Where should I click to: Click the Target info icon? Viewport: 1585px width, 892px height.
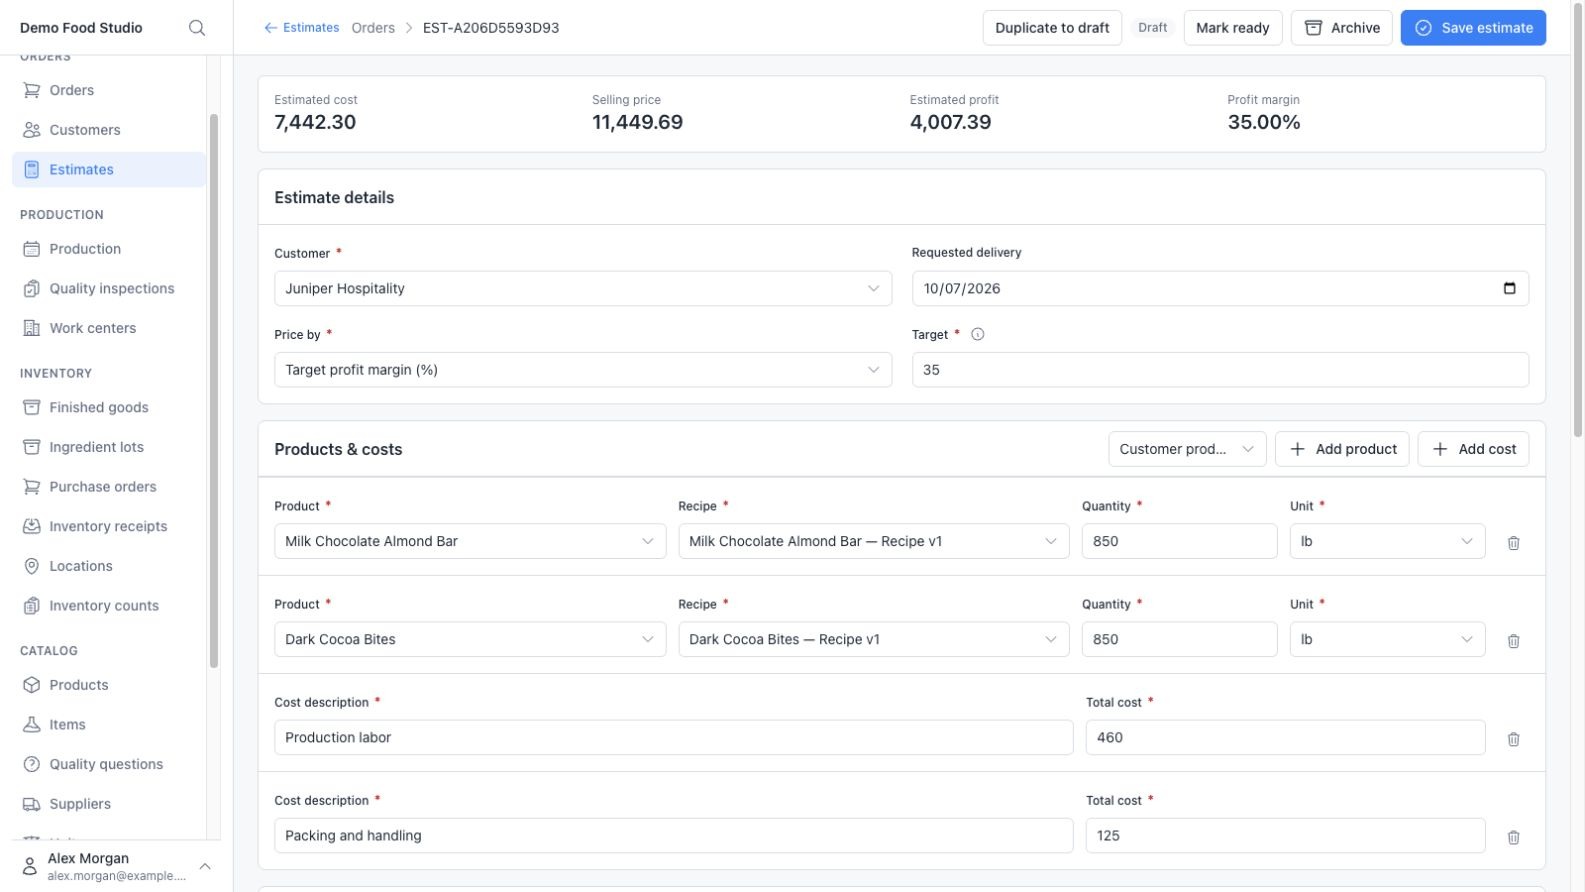(977, 334)
